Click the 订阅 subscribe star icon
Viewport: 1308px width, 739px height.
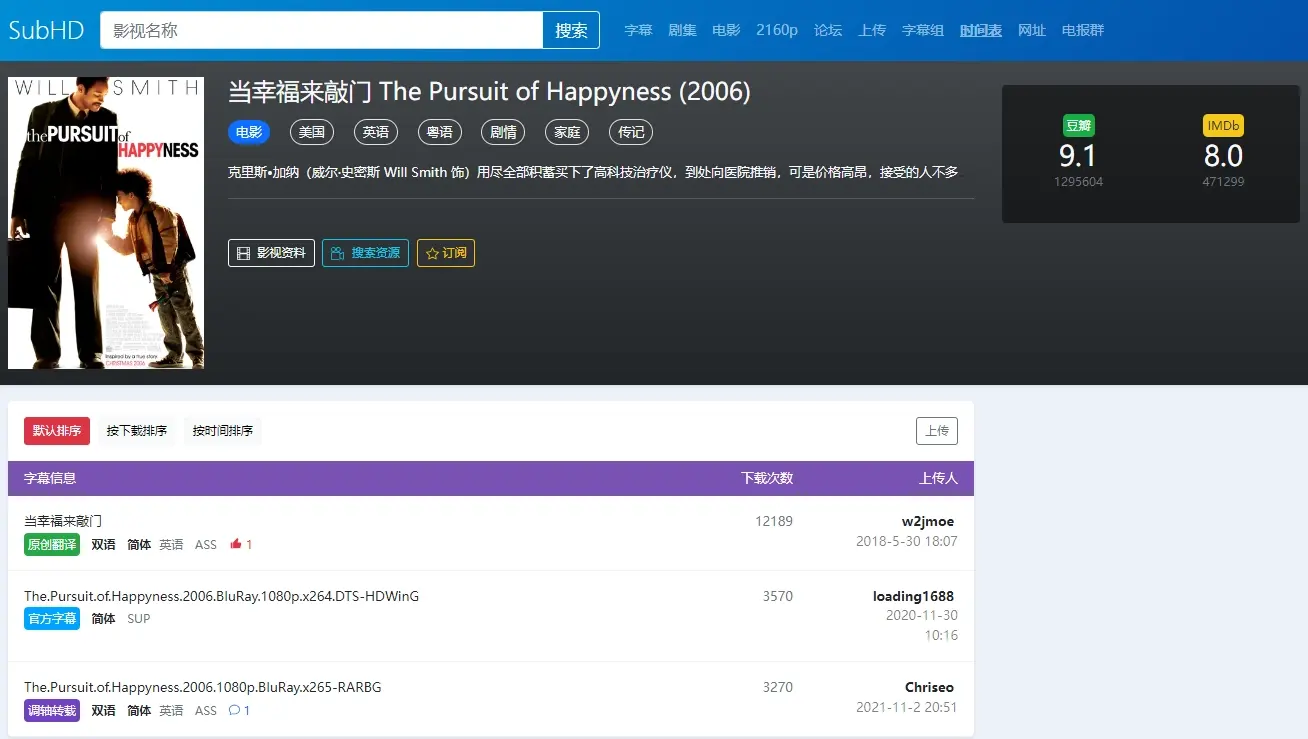[432, 253]
